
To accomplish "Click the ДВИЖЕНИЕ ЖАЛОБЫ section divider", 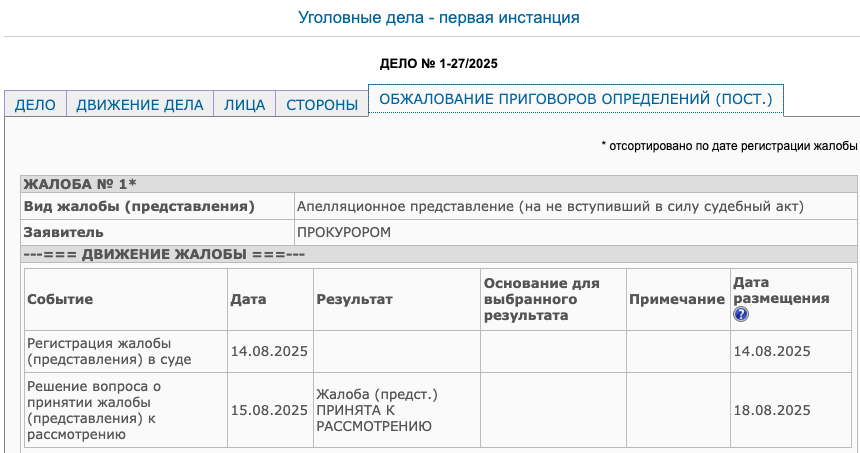I will click(439, 254).
